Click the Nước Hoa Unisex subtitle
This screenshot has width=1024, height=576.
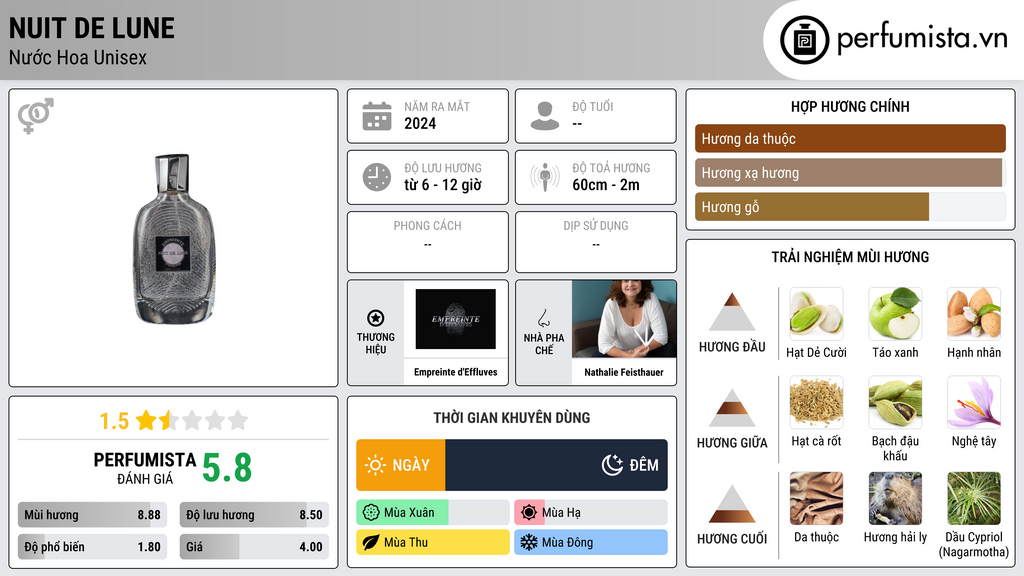coord(78,57)
